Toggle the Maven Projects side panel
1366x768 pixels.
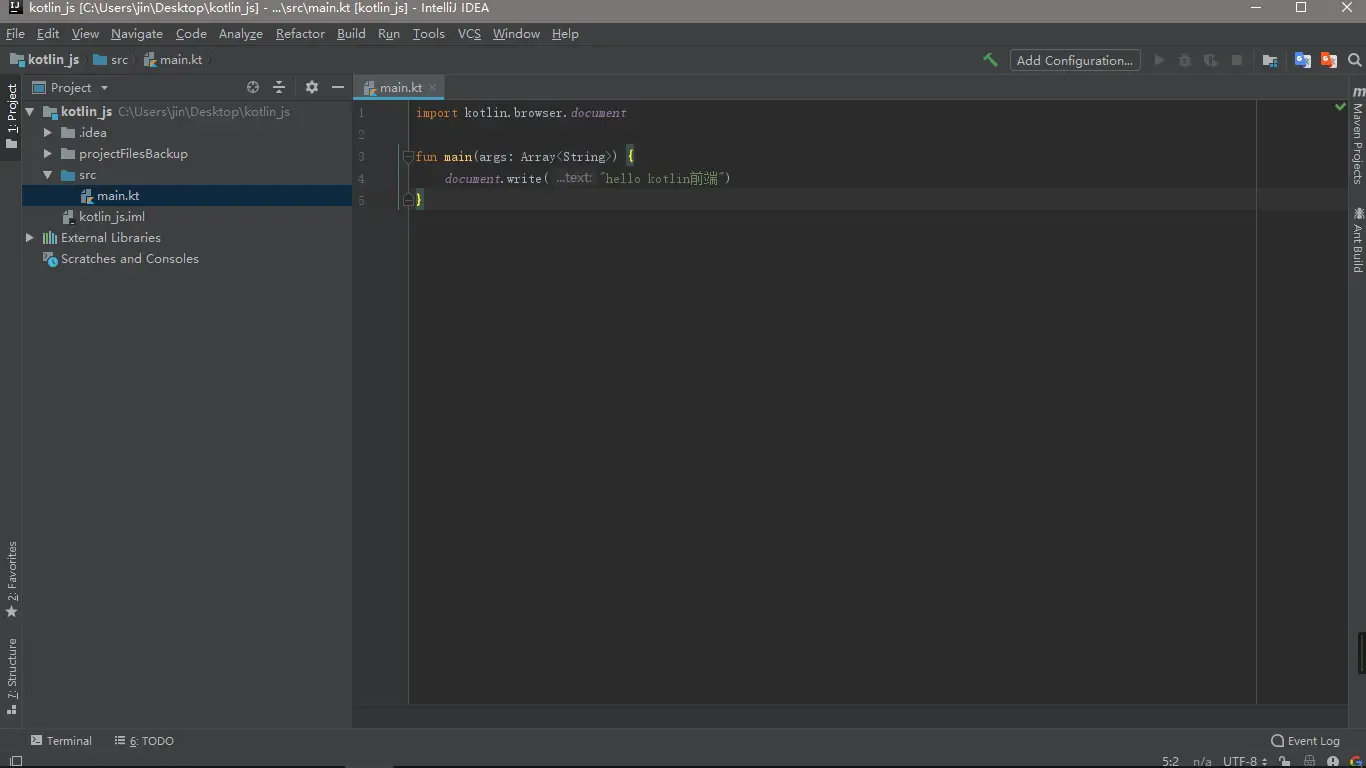(x=1357, y=135)
